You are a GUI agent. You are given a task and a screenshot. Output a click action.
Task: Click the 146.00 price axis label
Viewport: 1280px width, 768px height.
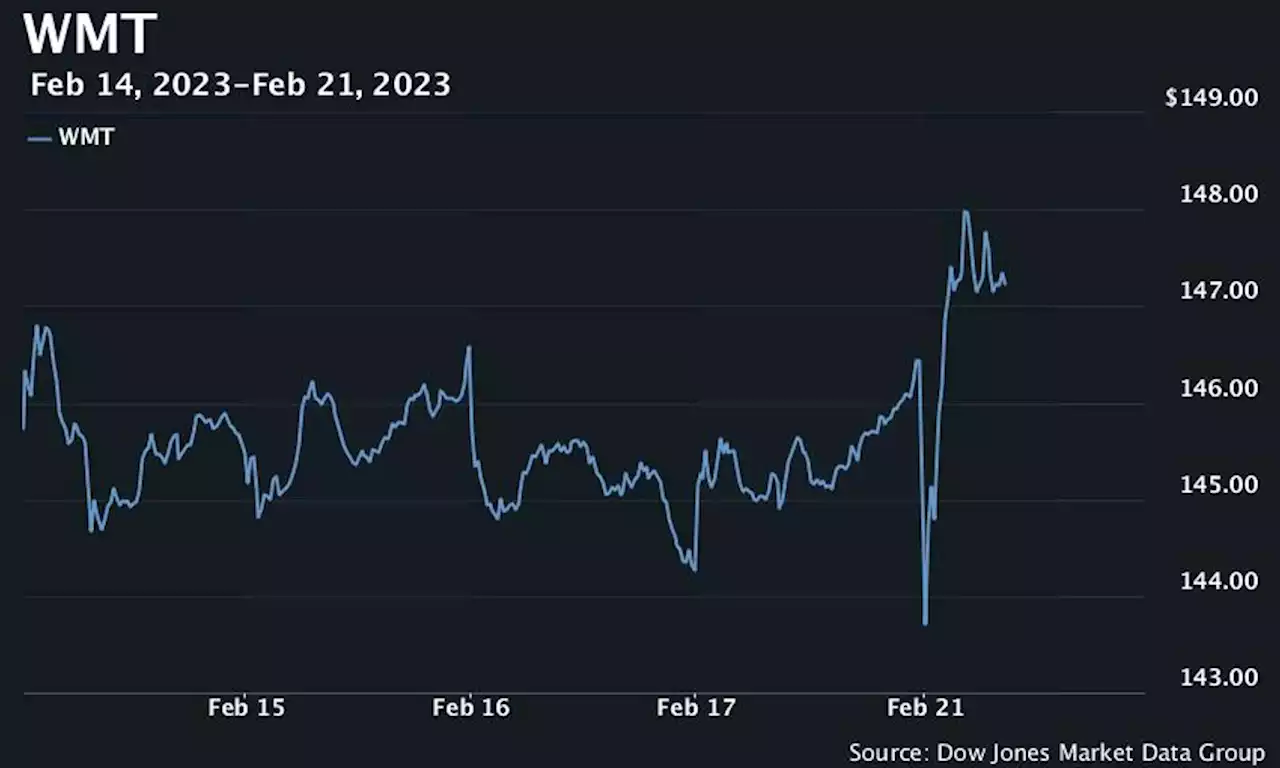tap(1219, 387)
